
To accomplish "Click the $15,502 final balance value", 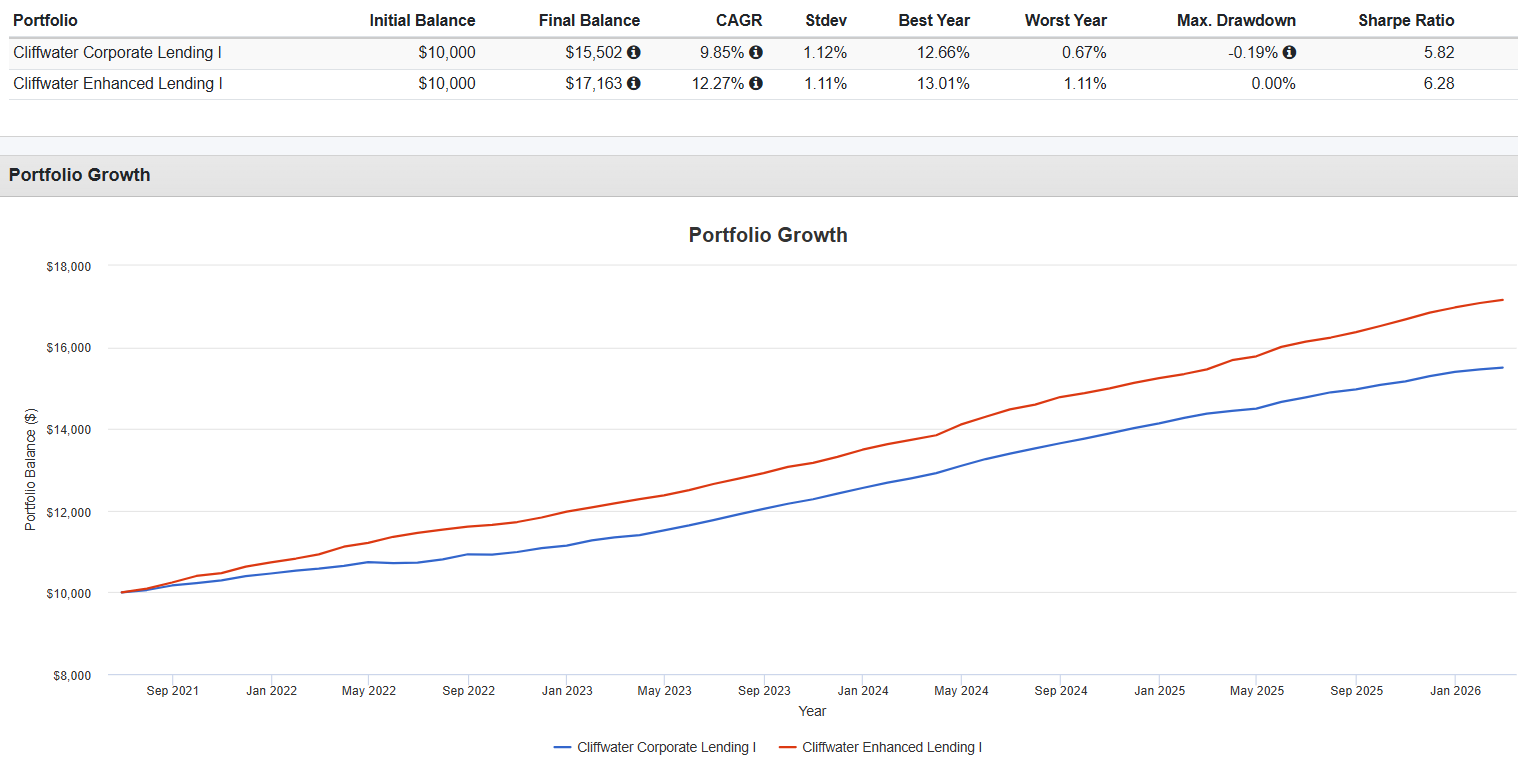I will (x=593, y=53).
